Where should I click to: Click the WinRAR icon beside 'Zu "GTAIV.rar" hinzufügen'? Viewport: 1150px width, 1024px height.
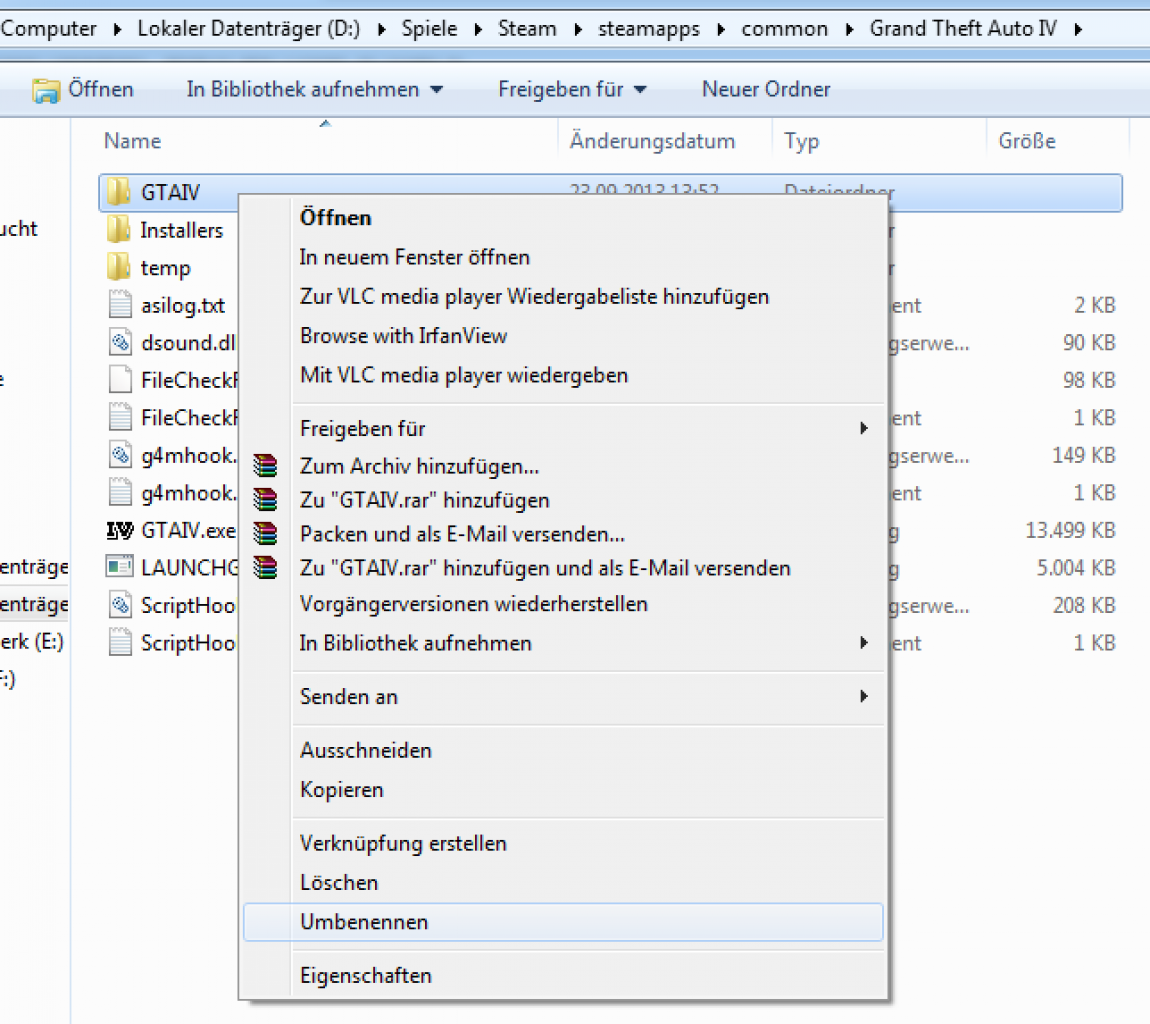coord(265,500)
